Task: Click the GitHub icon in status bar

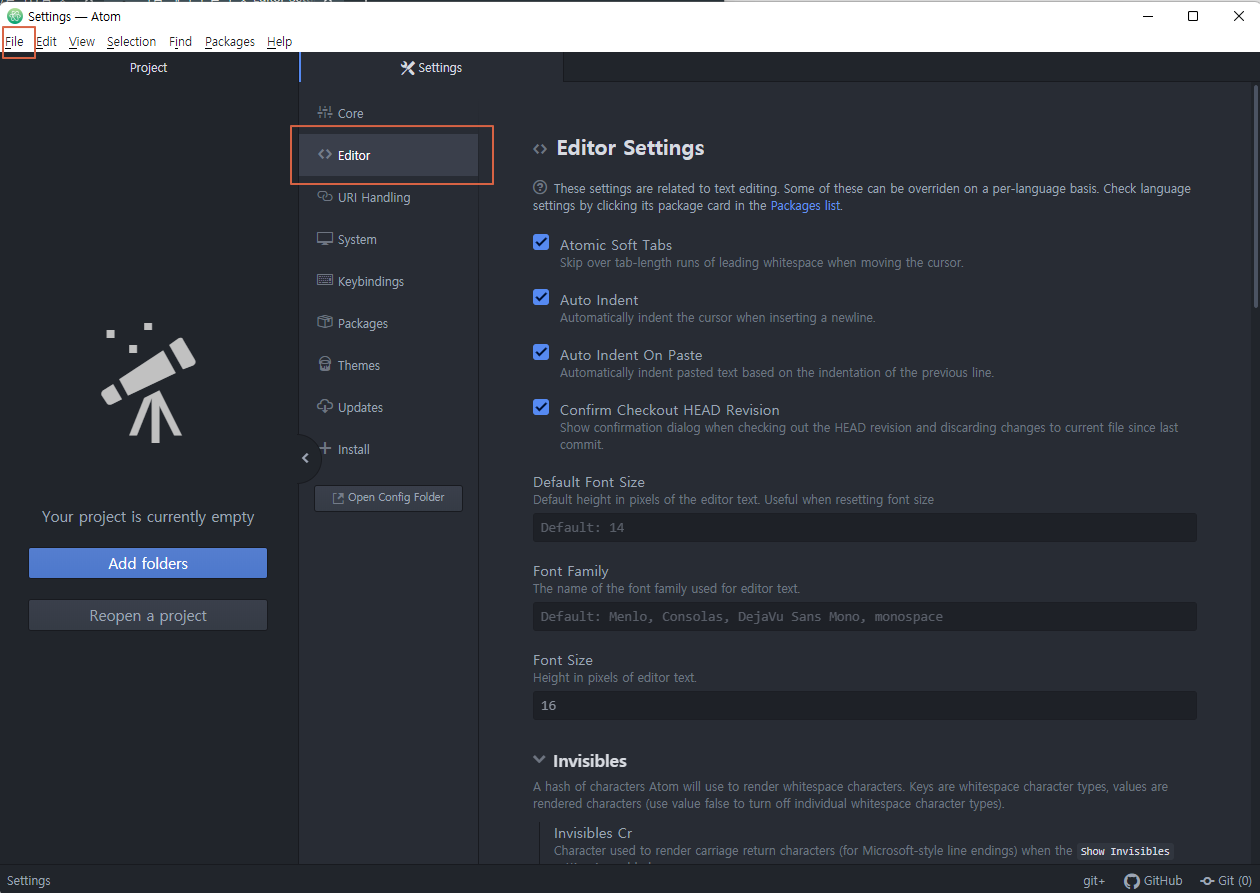Action: [1153, 881]
